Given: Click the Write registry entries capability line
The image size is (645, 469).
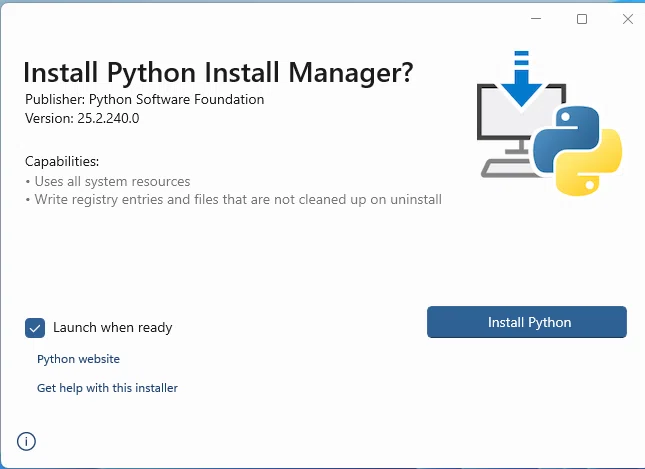Looking at the screenshot, I should click(x=233, y=200).
